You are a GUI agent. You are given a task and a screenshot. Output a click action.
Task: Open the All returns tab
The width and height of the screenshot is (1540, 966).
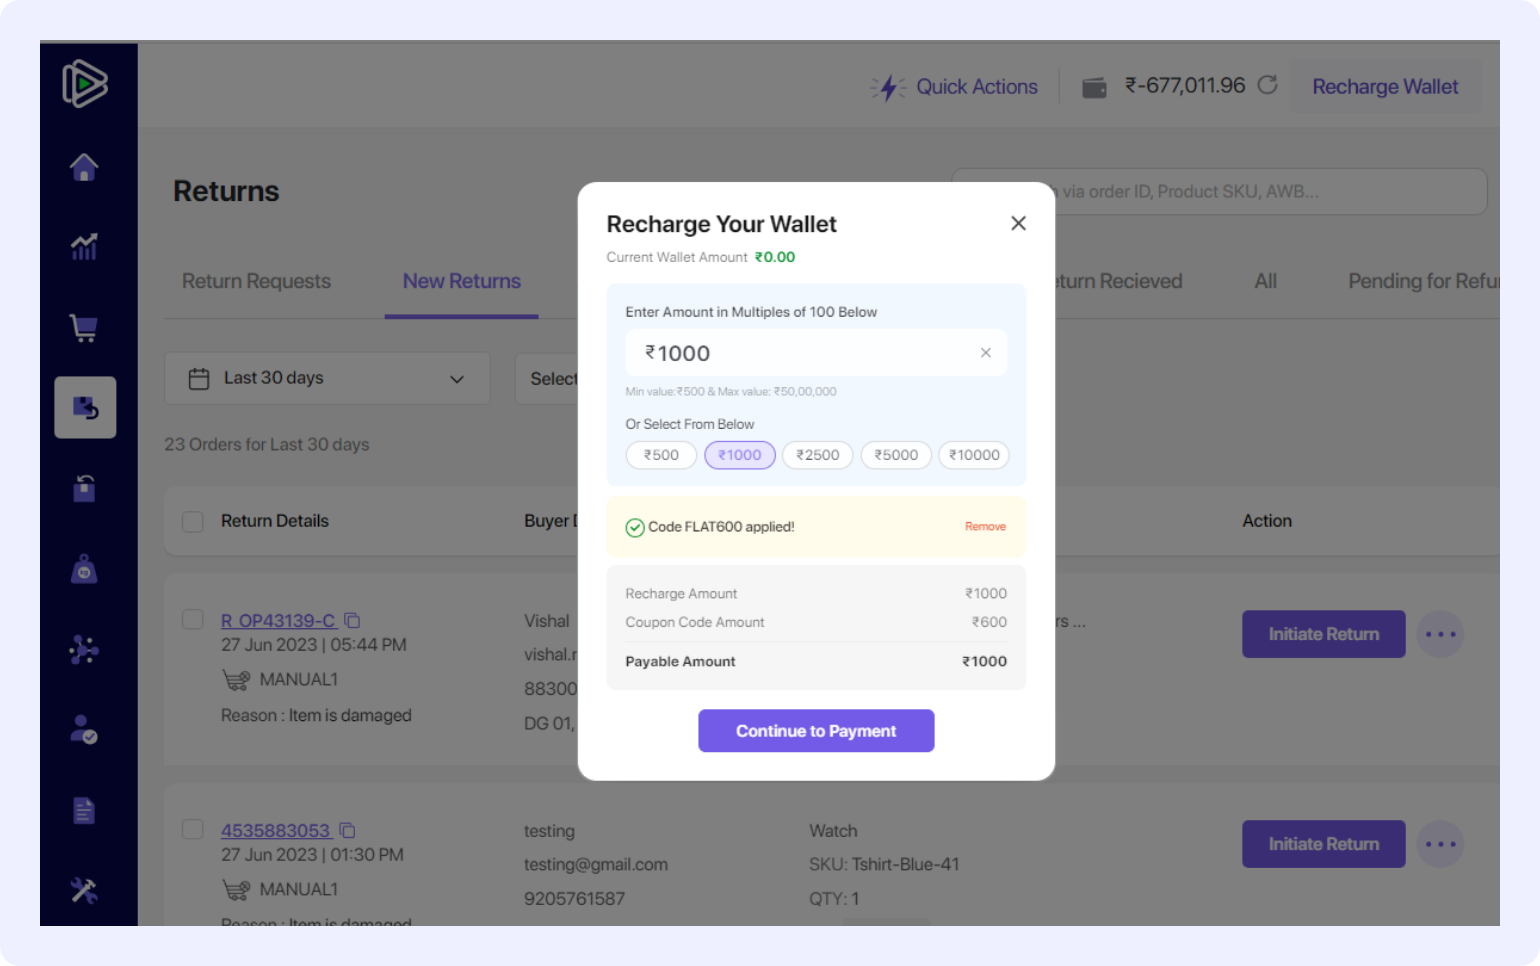click(x=1265, y=281)
